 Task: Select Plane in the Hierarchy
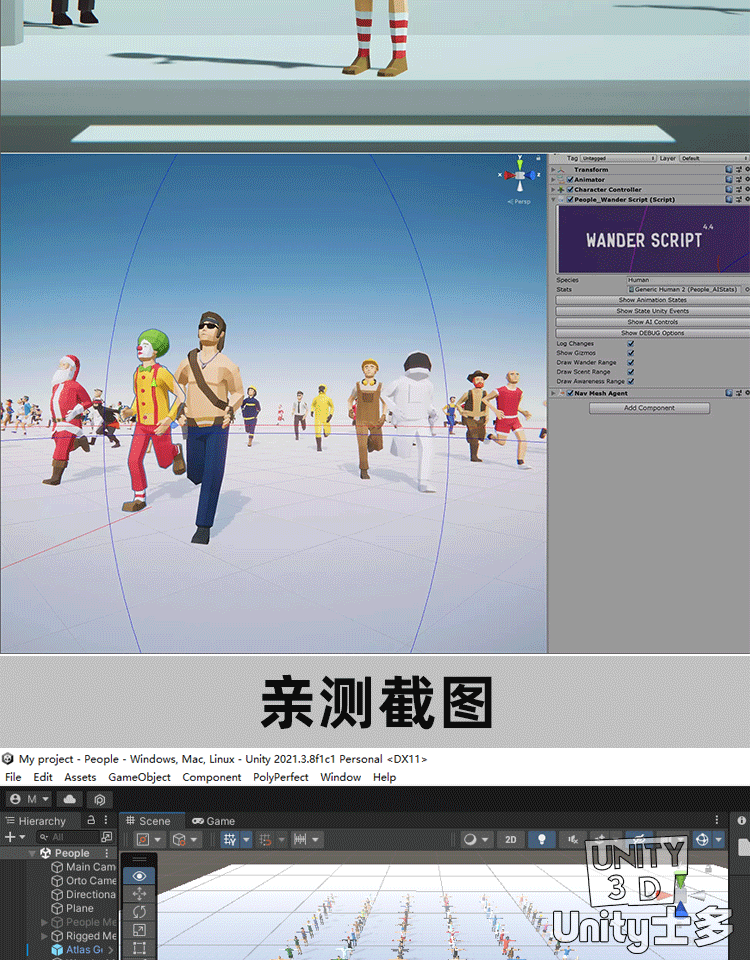coord(79,908)
